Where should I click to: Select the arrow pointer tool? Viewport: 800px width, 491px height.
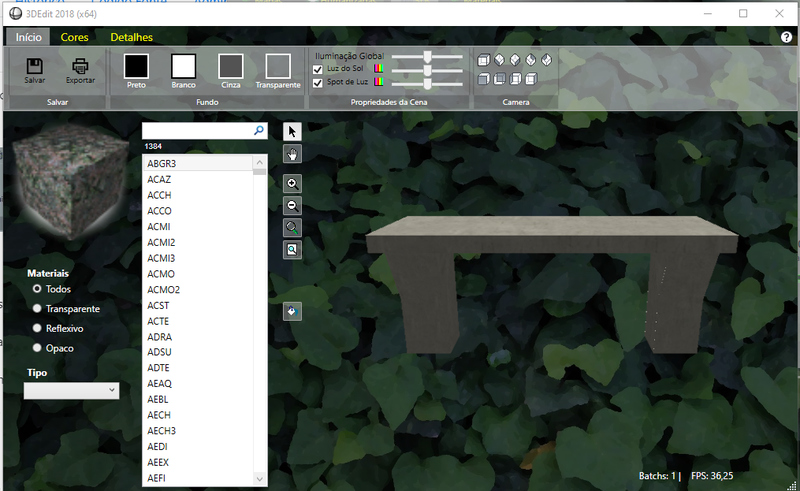(x=292, y=132)
